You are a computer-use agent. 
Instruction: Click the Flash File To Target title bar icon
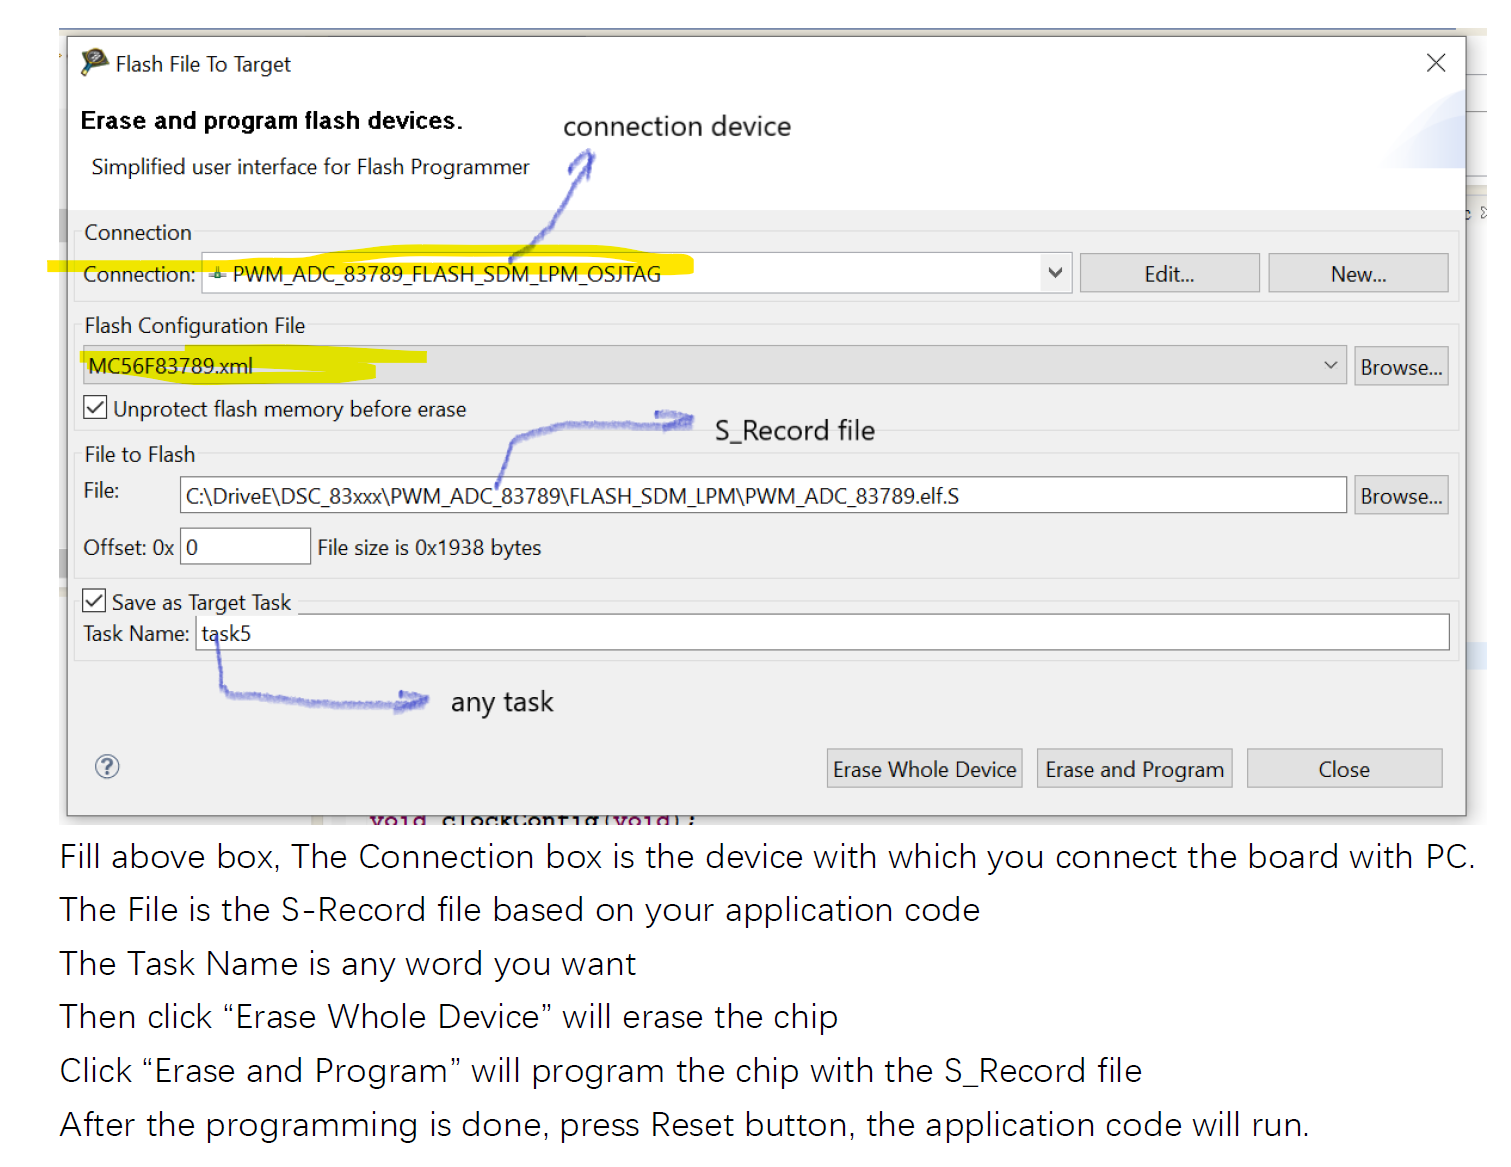(93, 62)
